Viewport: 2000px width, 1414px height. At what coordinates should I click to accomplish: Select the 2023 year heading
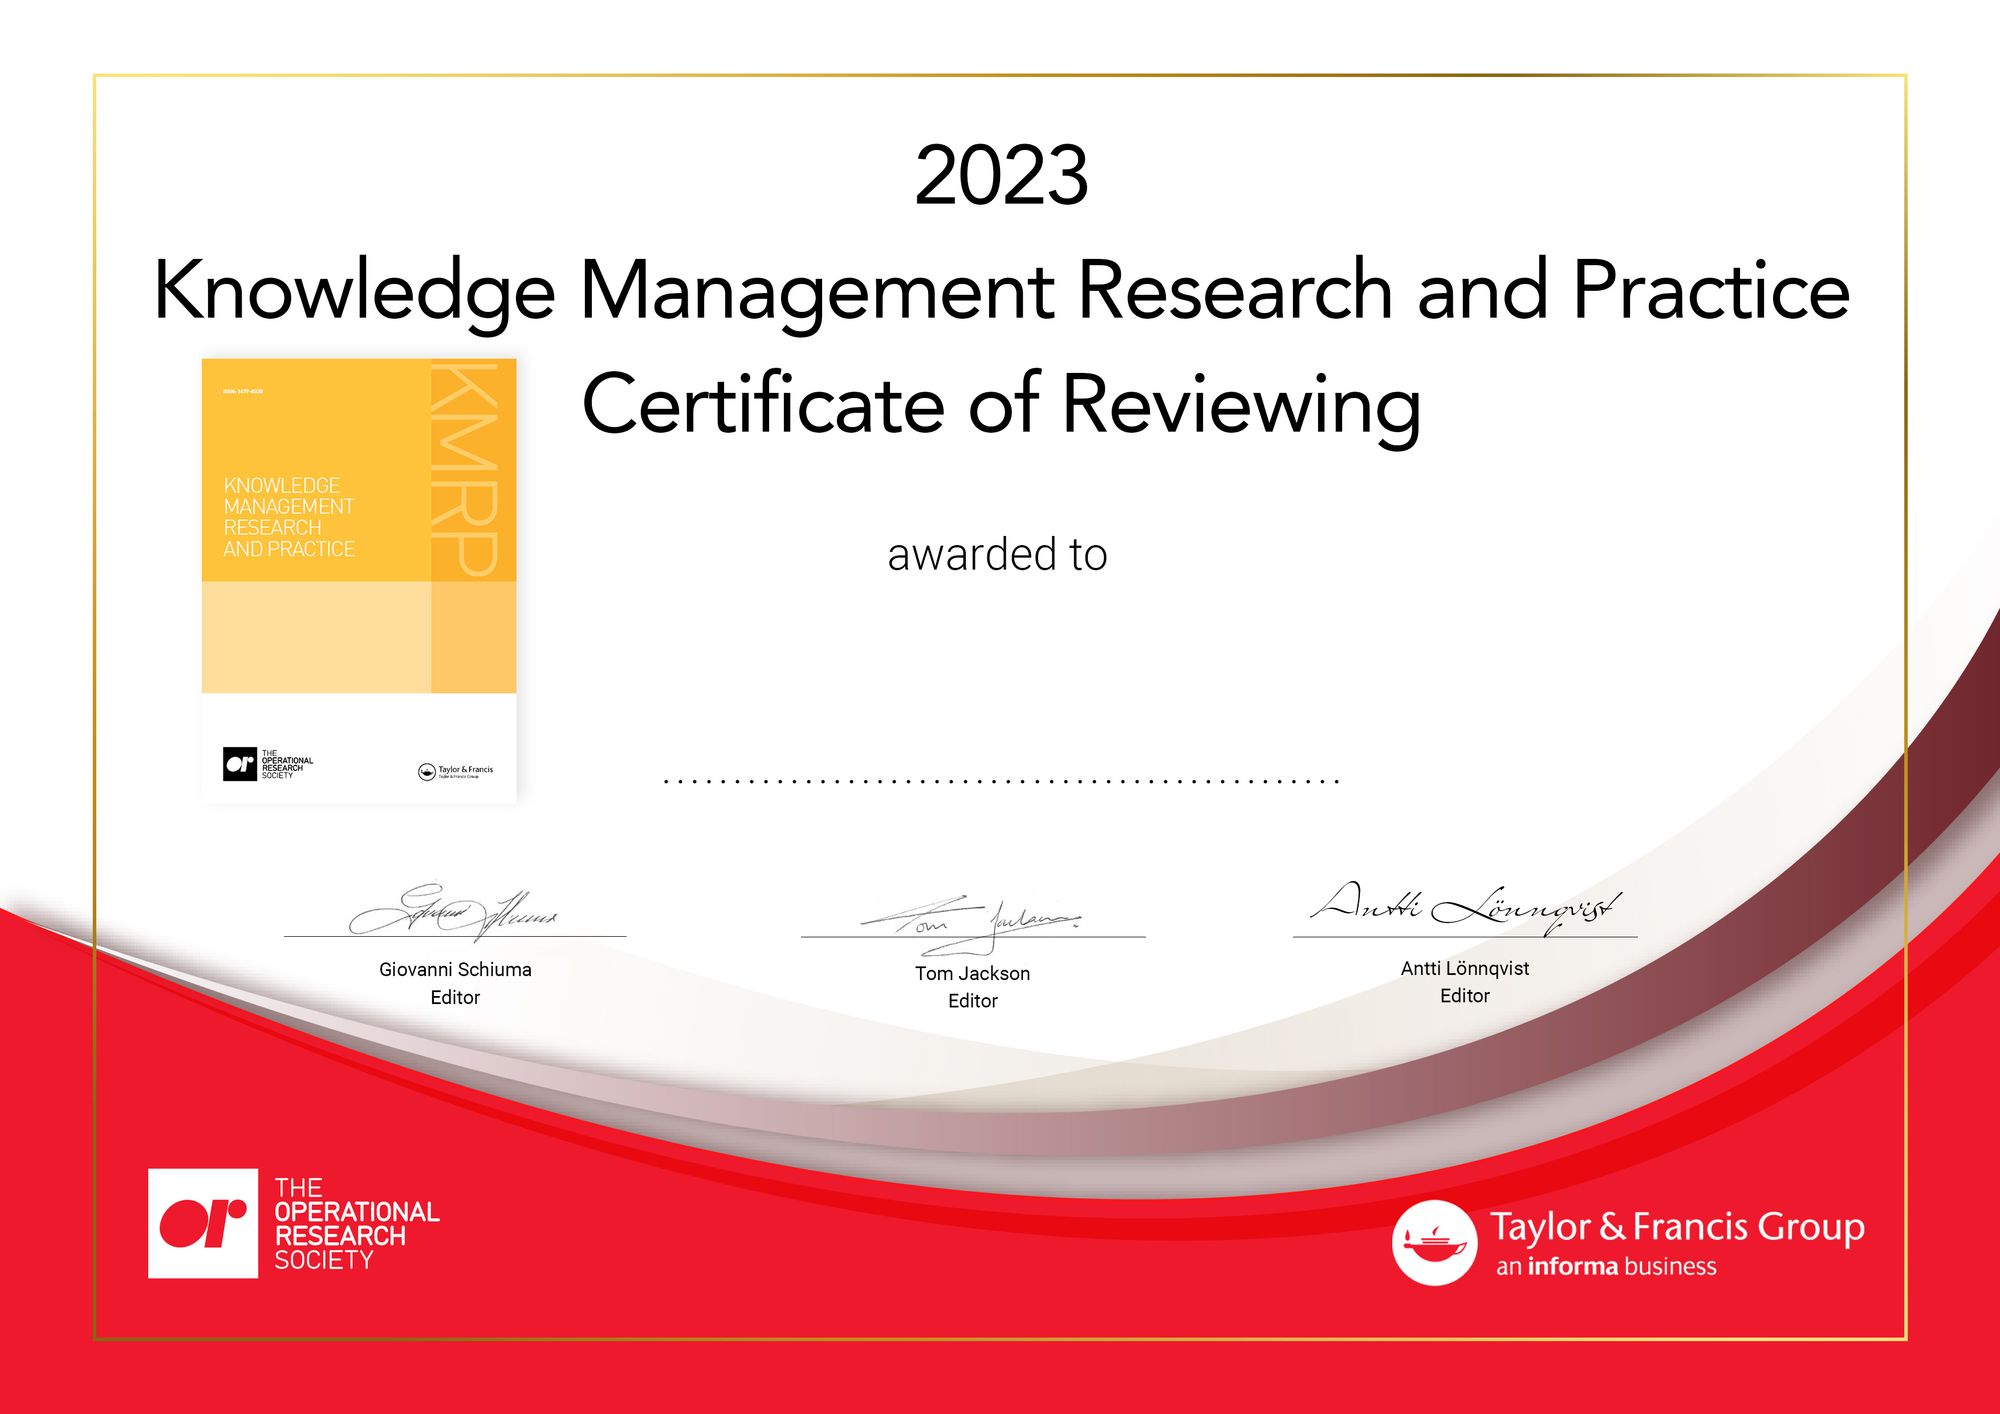pyautogui.click(x=1001, y=176)
